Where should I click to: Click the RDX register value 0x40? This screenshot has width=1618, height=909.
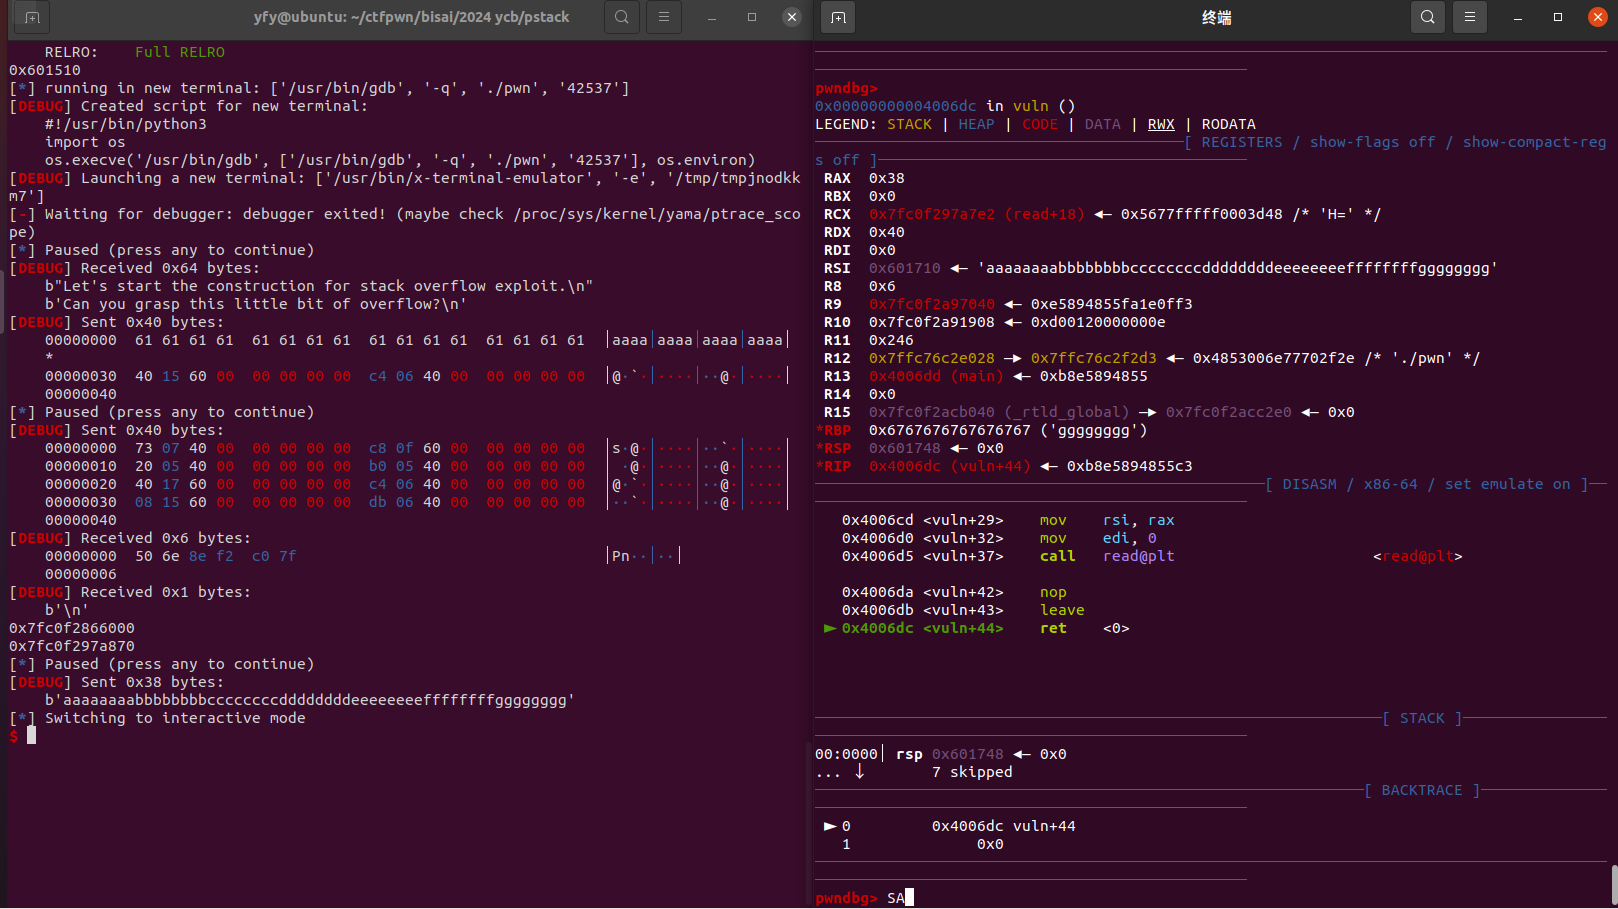pos(887,232)
